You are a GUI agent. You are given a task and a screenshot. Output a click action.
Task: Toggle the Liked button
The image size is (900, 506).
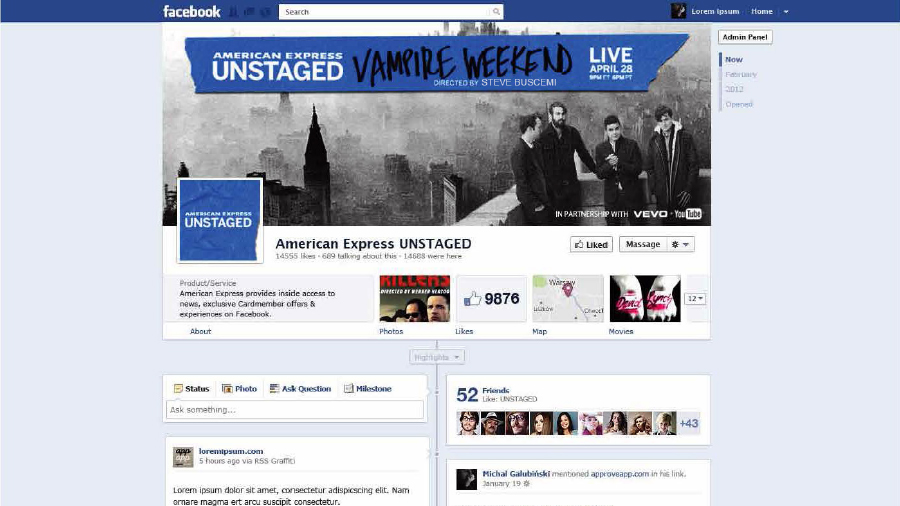click(x=591, y=244)
